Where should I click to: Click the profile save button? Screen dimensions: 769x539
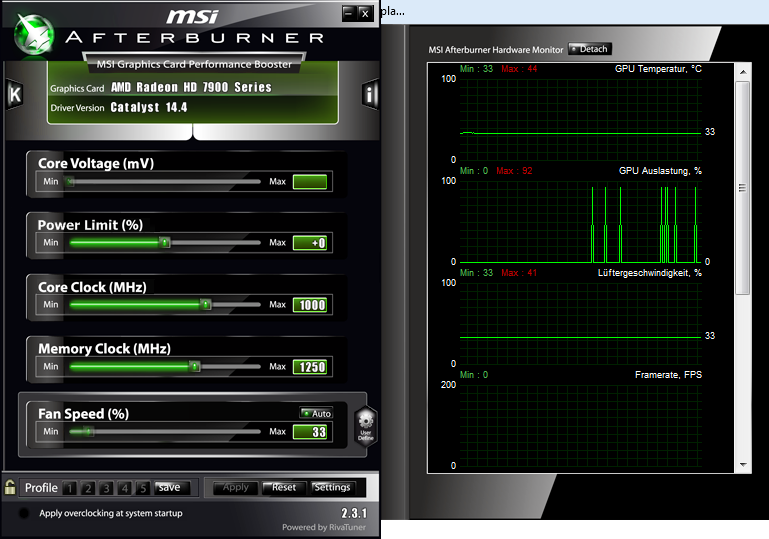click(172, 488)
